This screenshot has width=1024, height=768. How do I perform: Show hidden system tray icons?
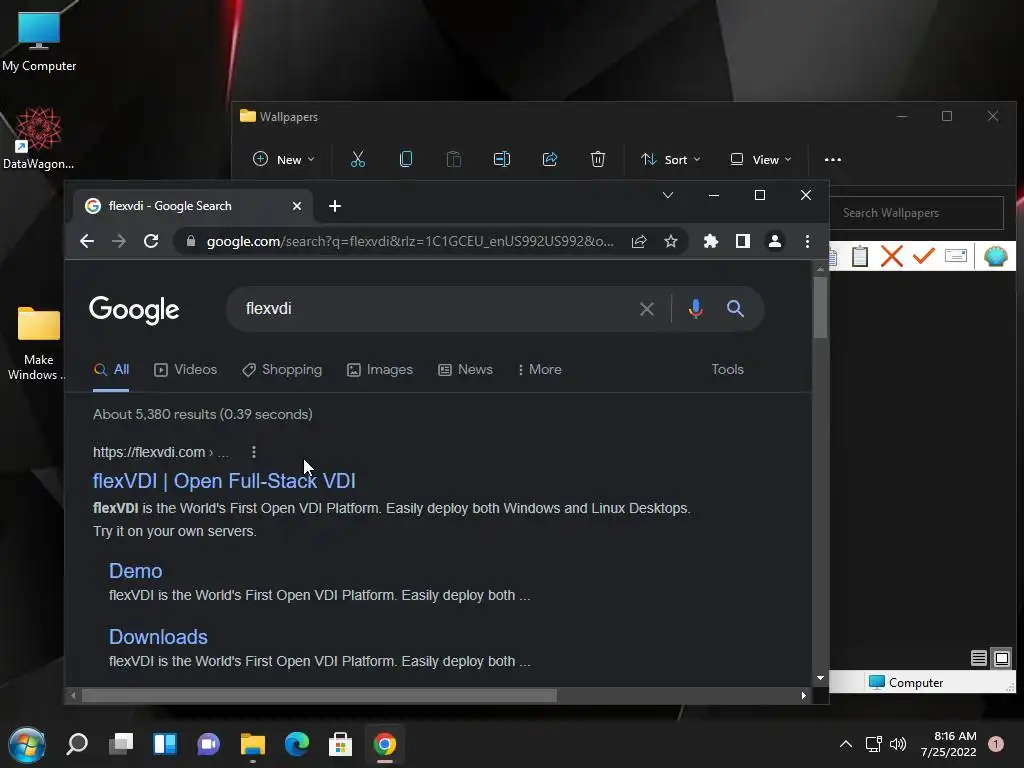point(845,744)
